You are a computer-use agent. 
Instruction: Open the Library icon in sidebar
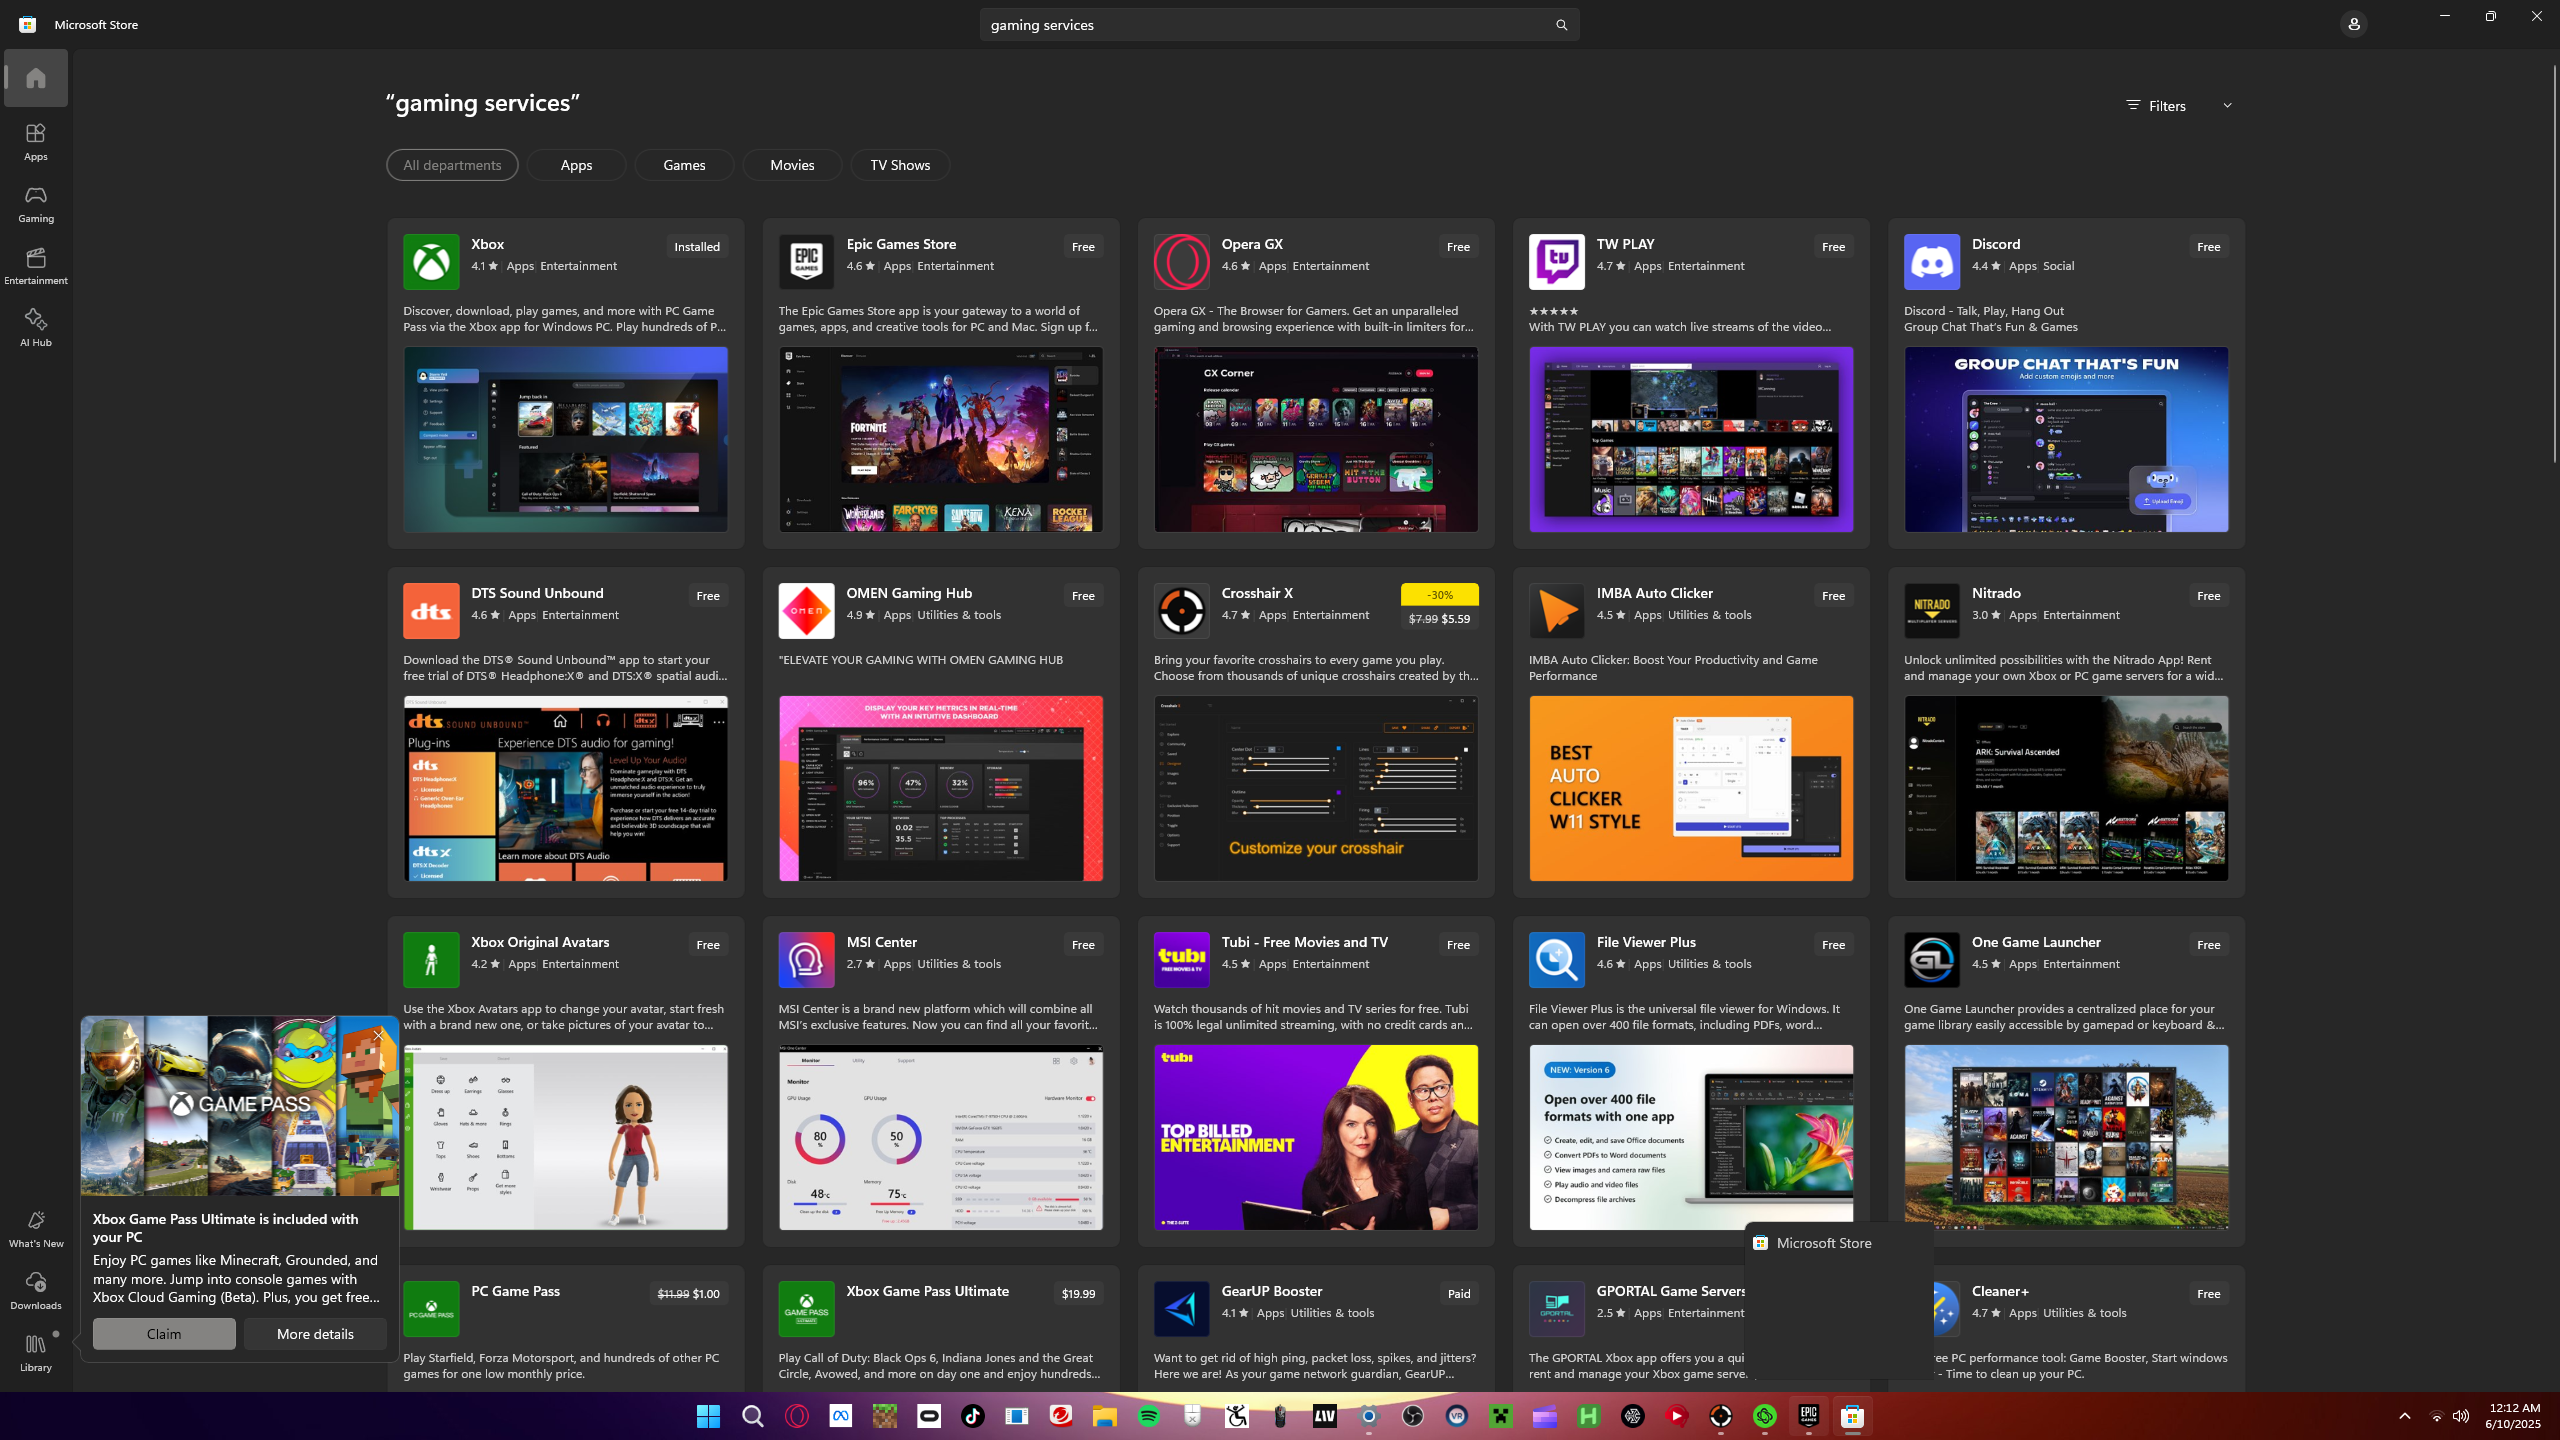[x=36, y=1352]
